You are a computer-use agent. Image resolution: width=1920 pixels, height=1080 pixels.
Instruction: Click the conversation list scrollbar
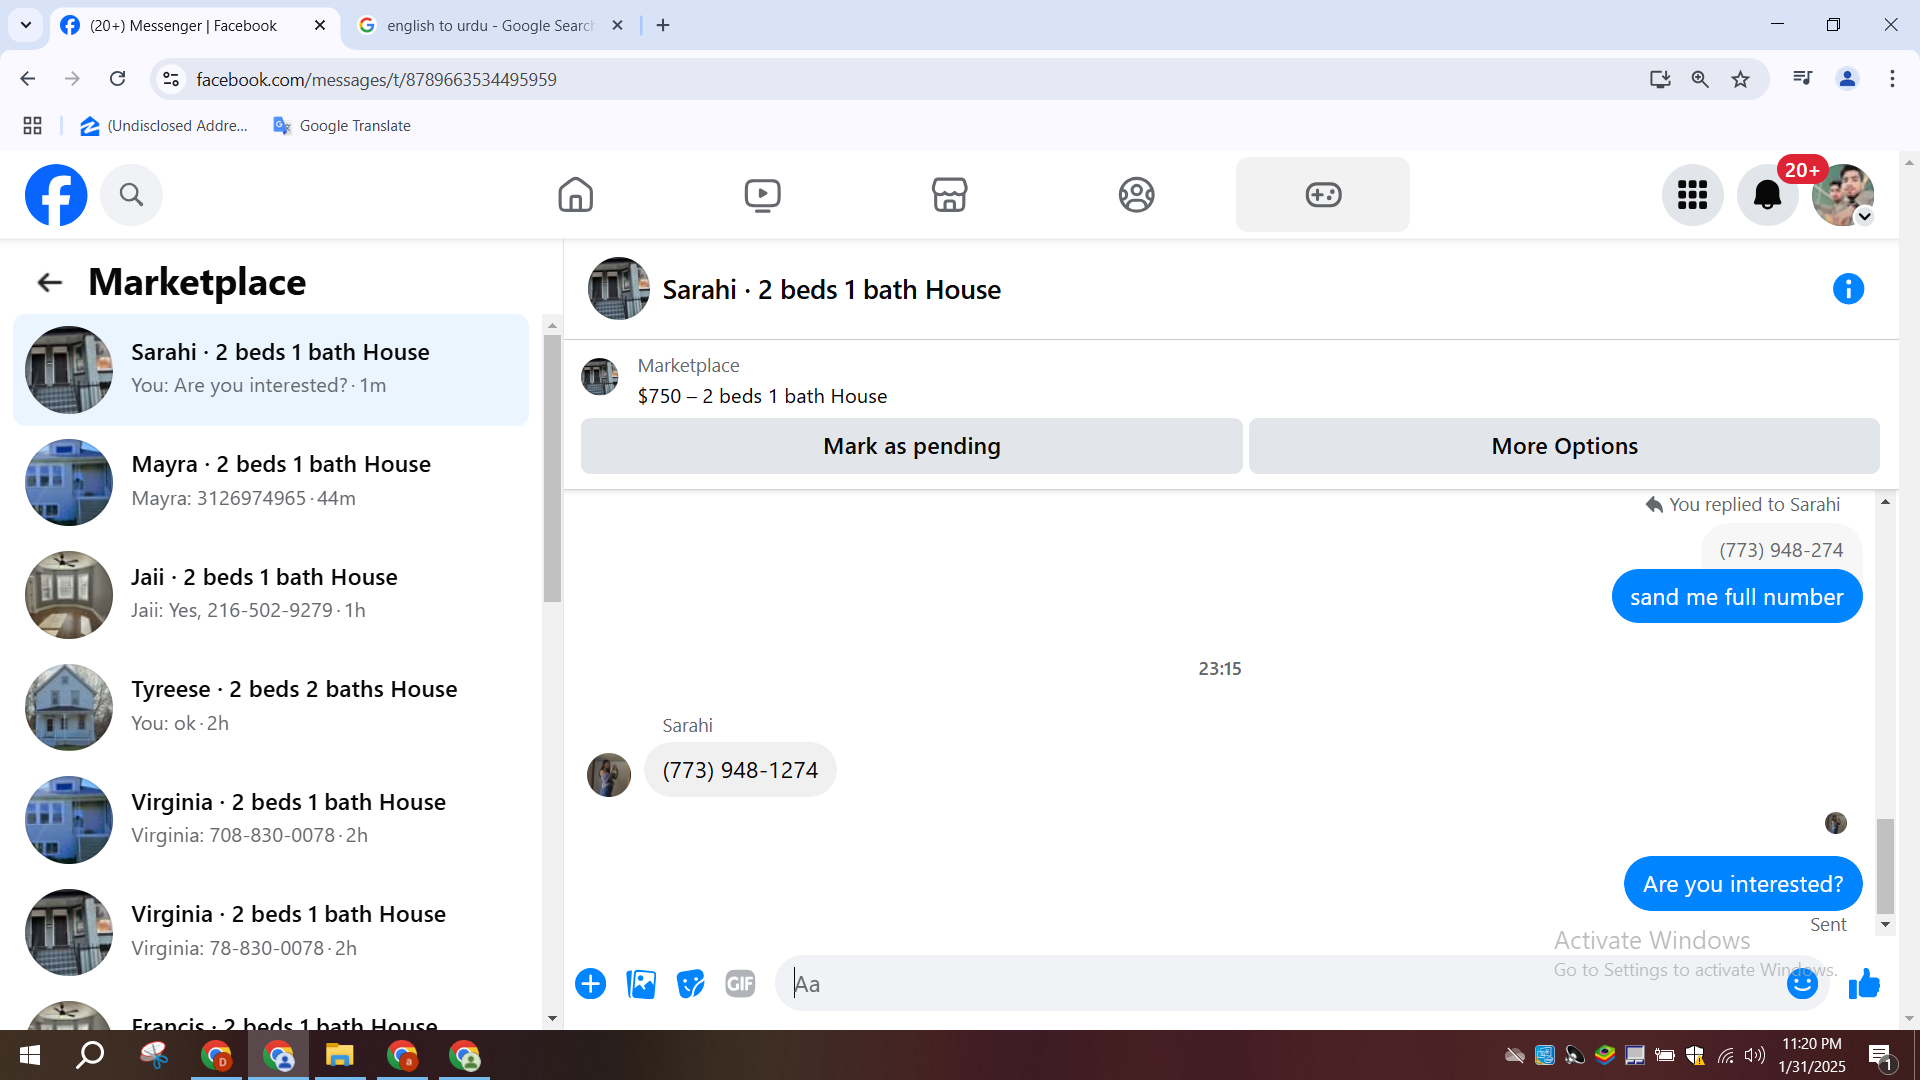[x=552, y=468]
